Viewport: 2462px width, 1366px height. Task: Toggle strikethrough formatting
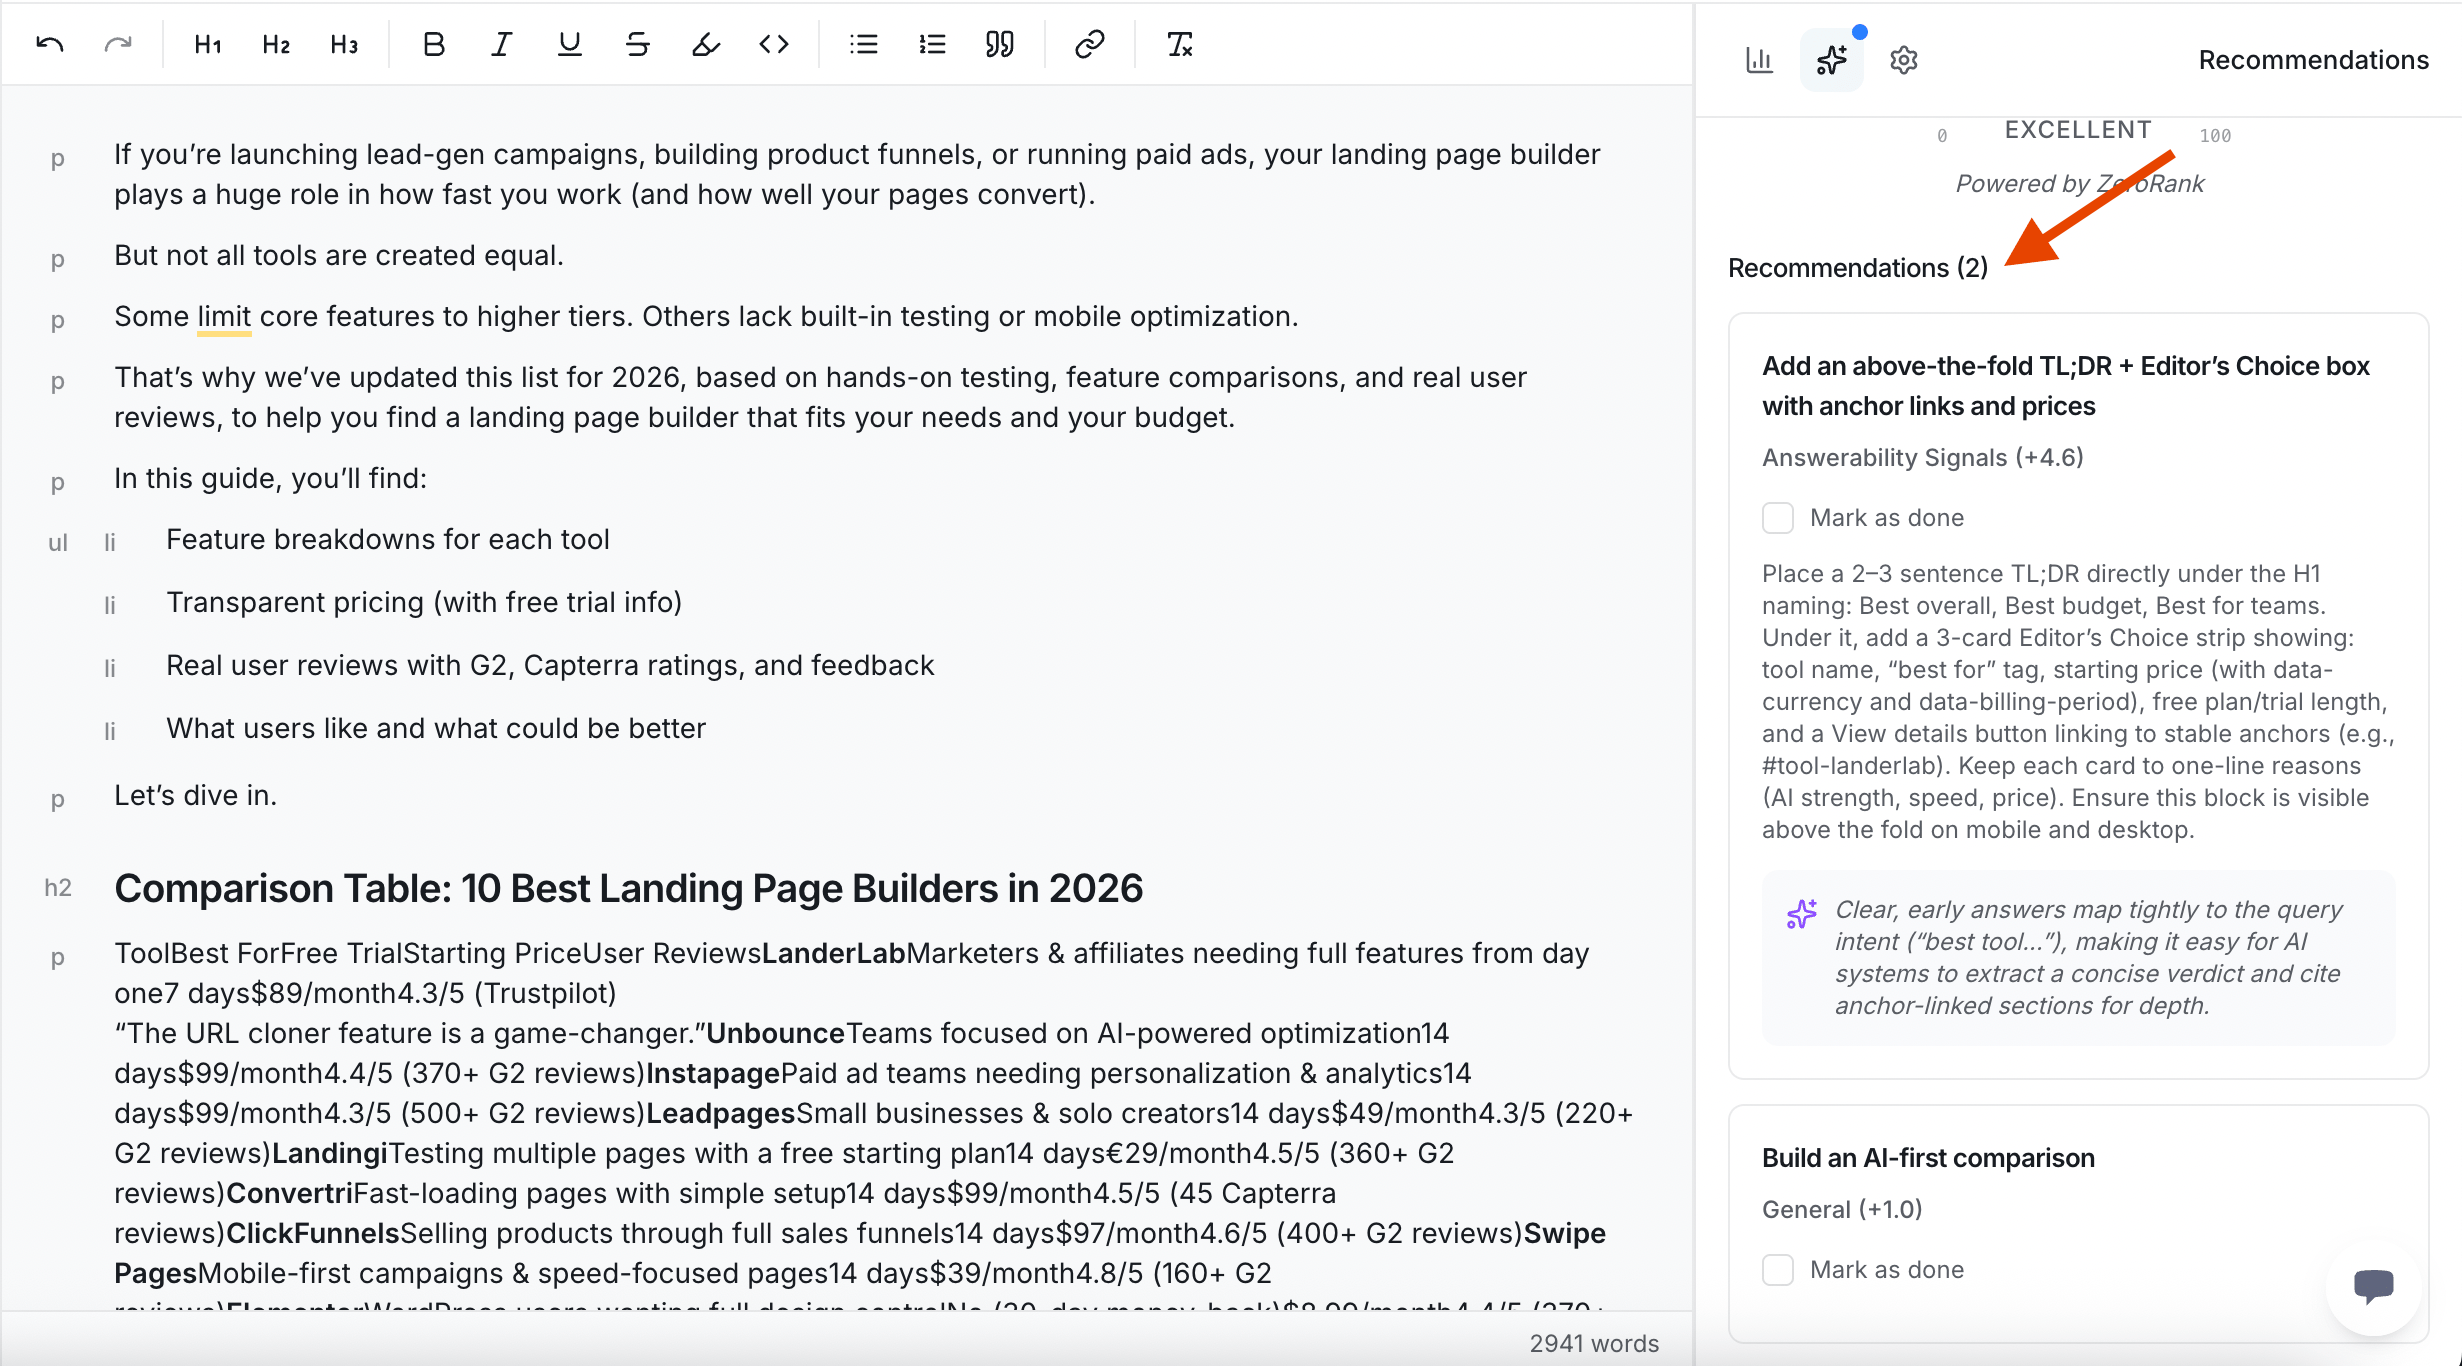coord(638,45)
